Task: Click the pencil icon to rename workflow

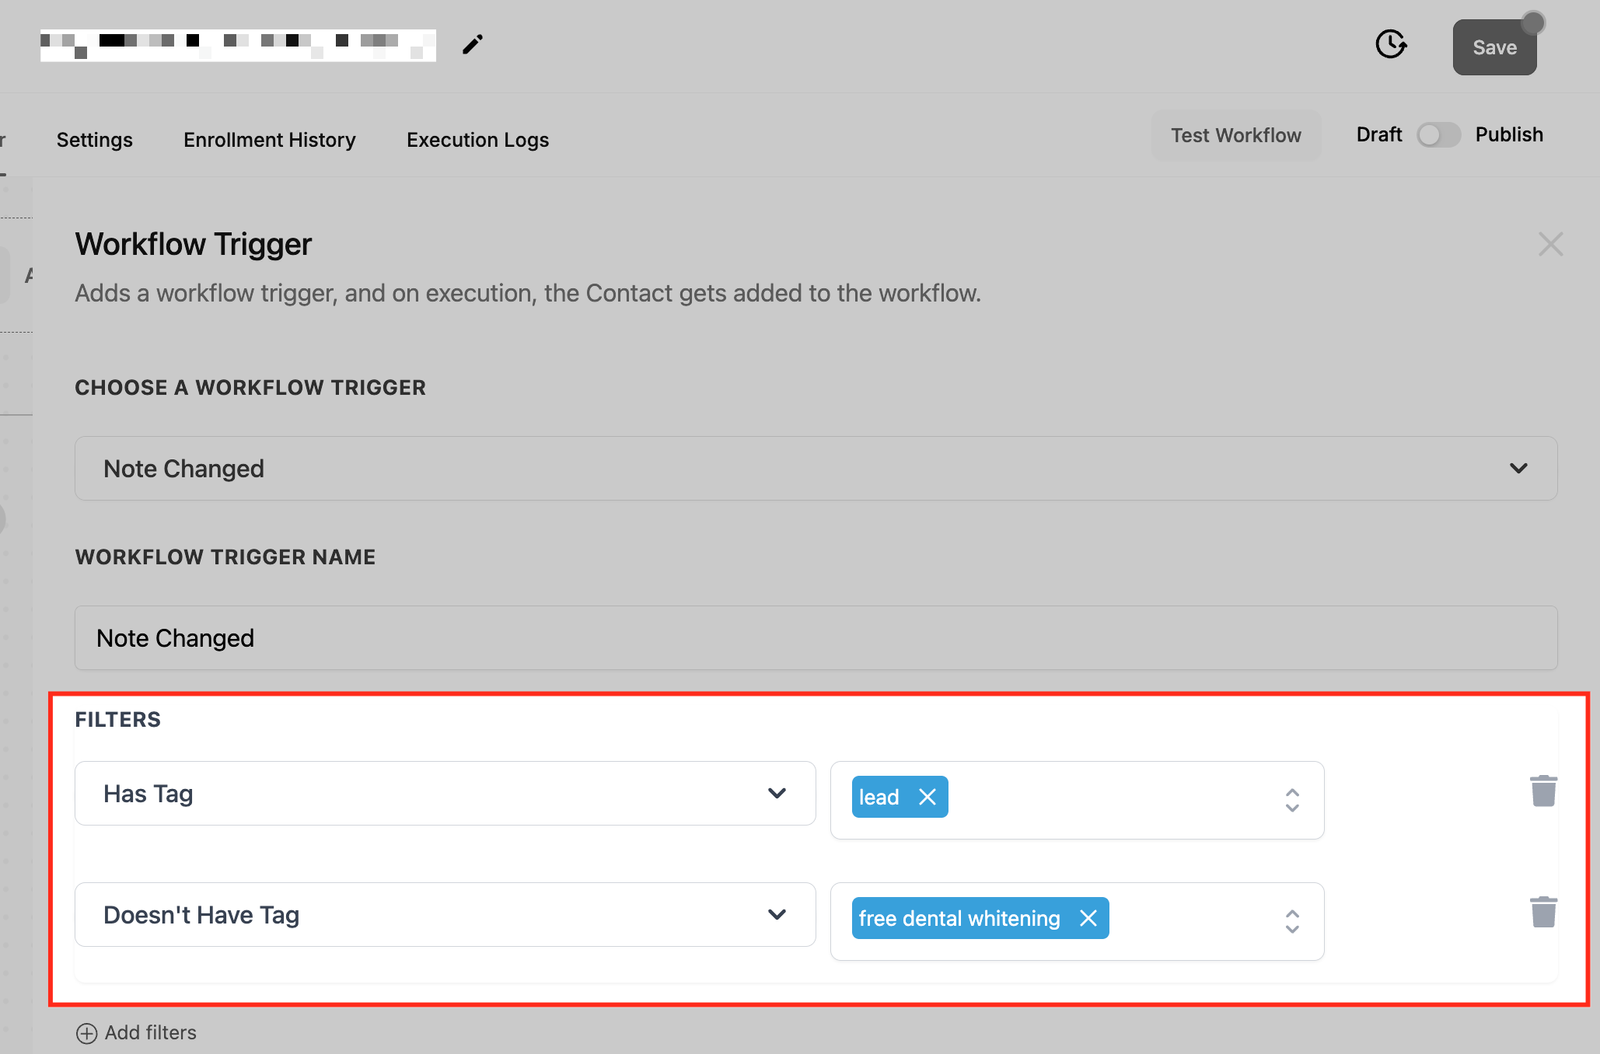Action: (x=472, y=44)
